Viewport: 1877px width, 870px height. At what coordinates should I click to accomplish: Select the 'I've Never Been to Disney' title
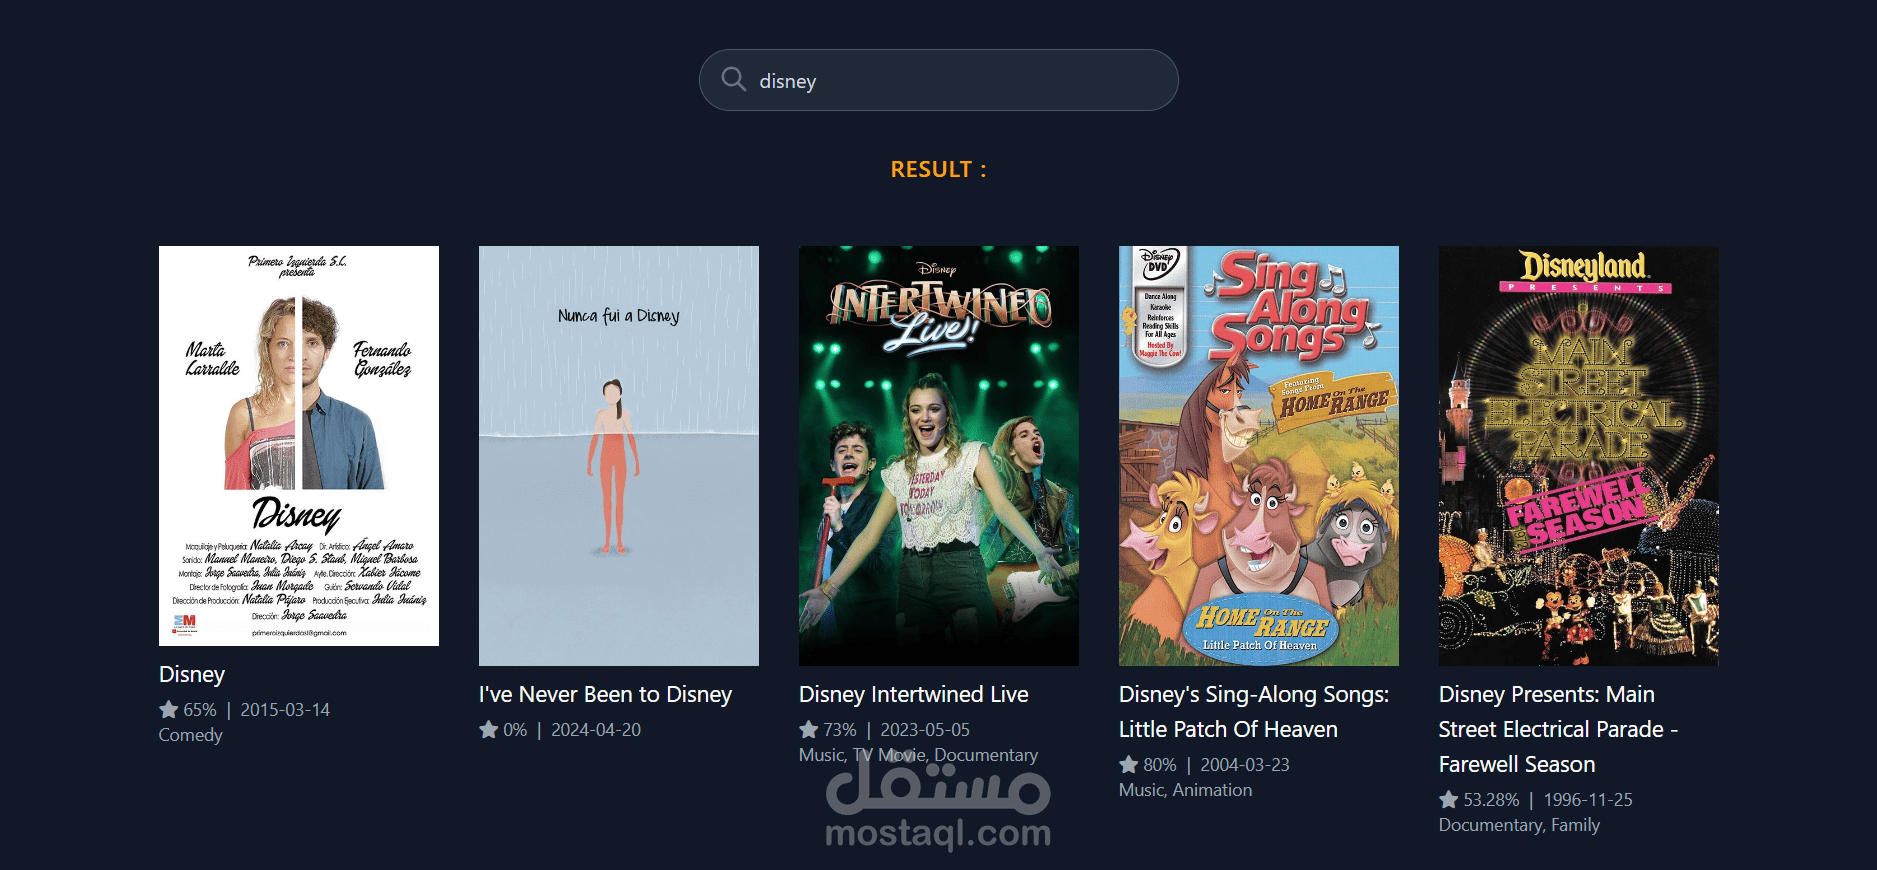coord(605,694)
